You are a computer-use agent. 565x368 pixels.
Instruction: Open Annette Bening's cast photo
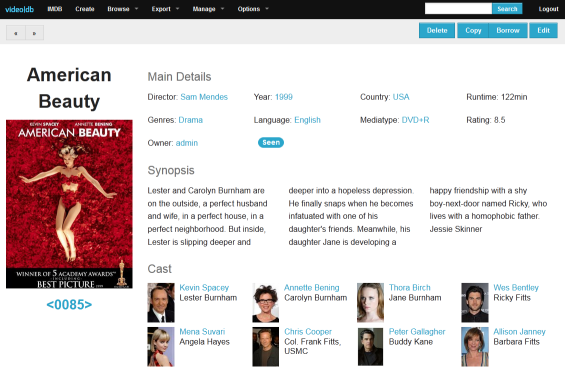tap(266, 302)
